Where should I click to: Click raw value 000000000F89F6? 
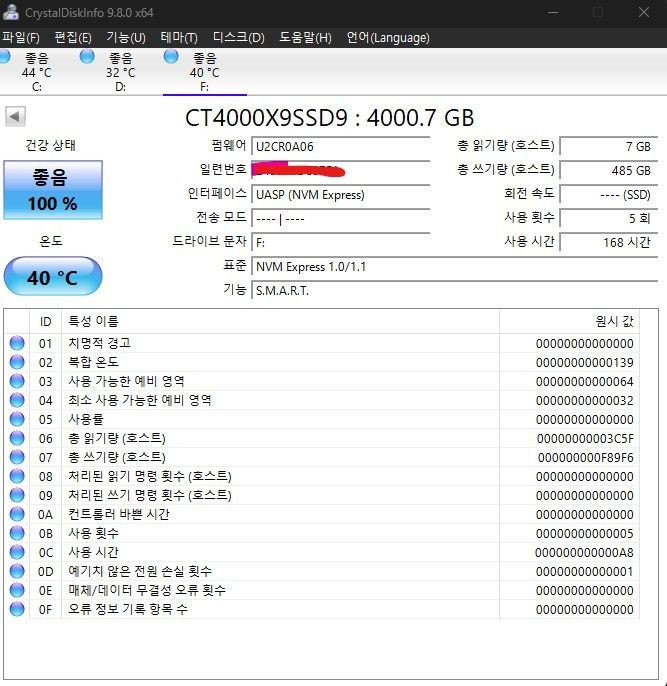[x=585, y=458]
